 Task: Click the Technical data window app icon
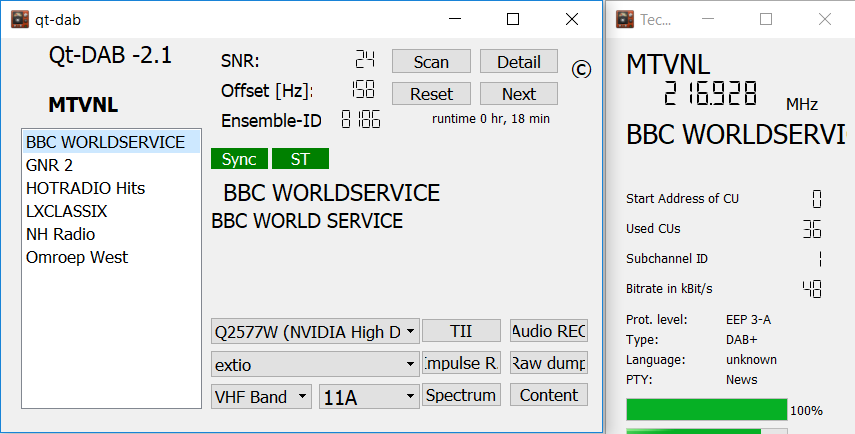625,19
